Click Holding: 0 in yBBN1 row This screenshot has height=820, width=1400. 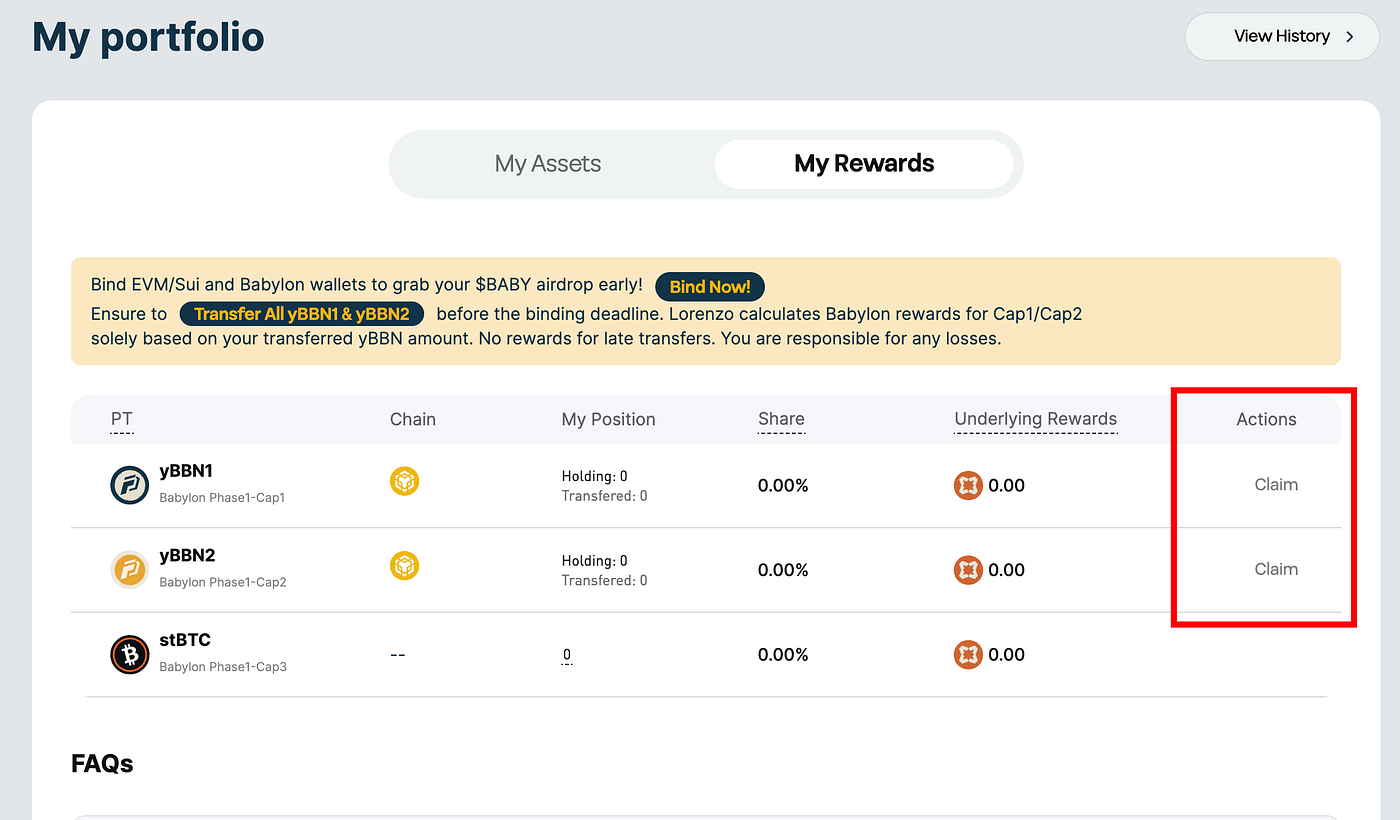click(x=595, y=476)
